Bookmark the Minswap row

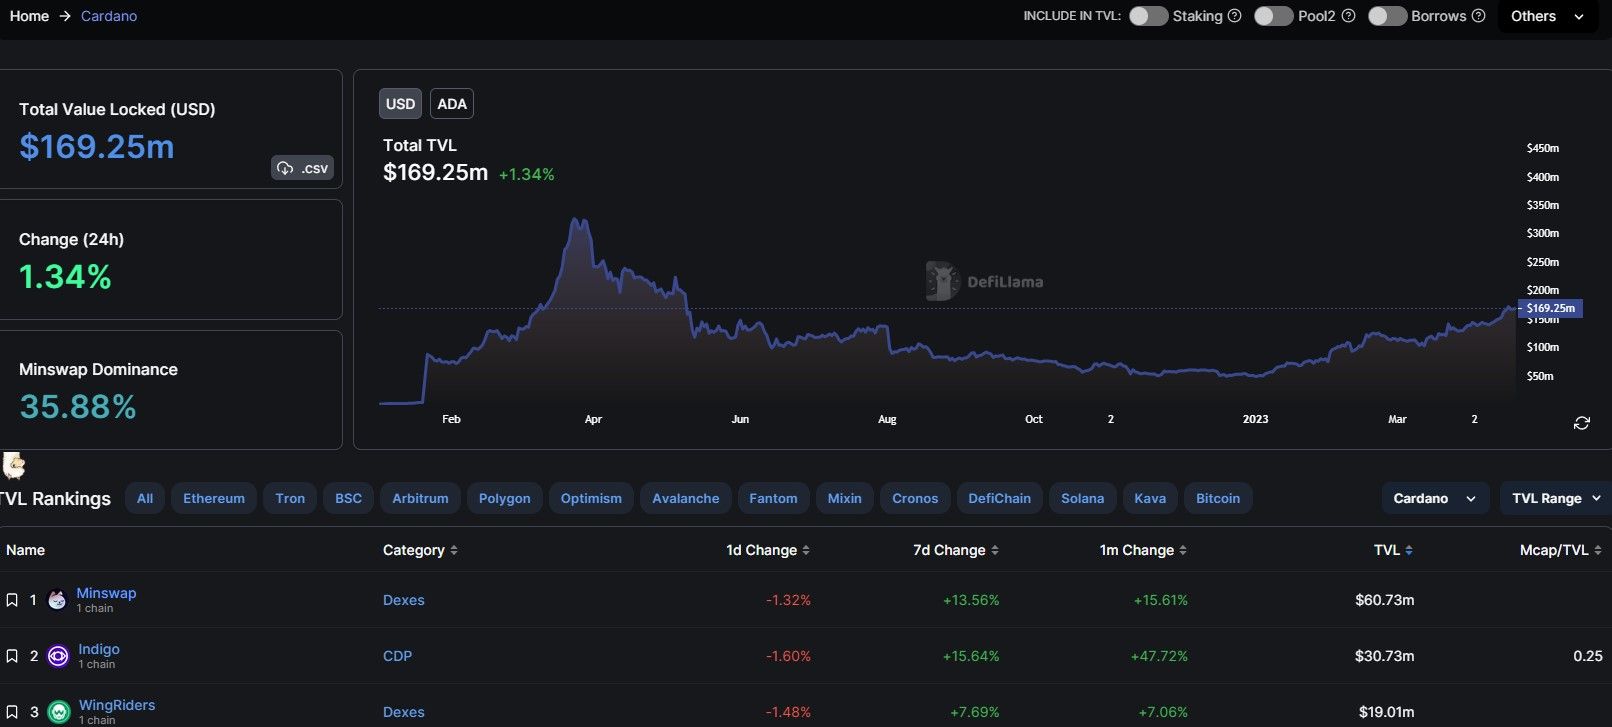point(12,600)
